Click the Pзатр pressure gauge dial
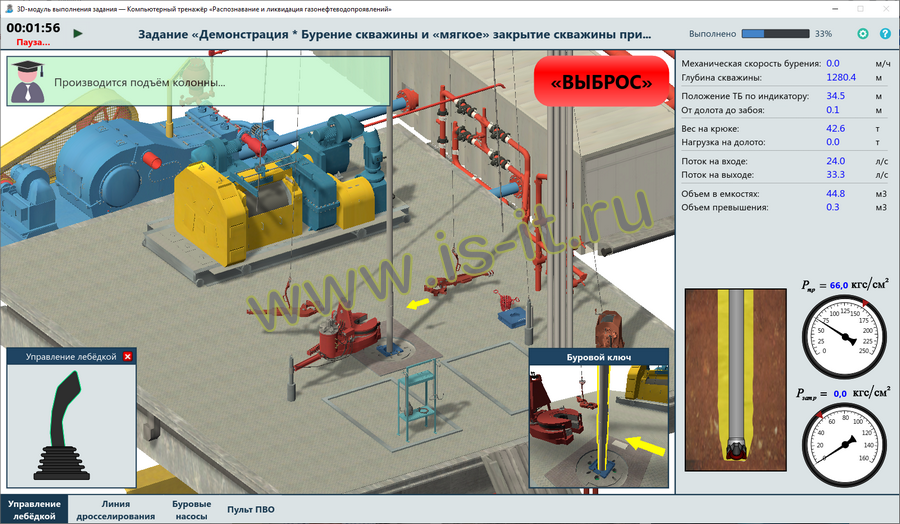Image resolution: width=900 pixels, height=524 pixels. 844,444
